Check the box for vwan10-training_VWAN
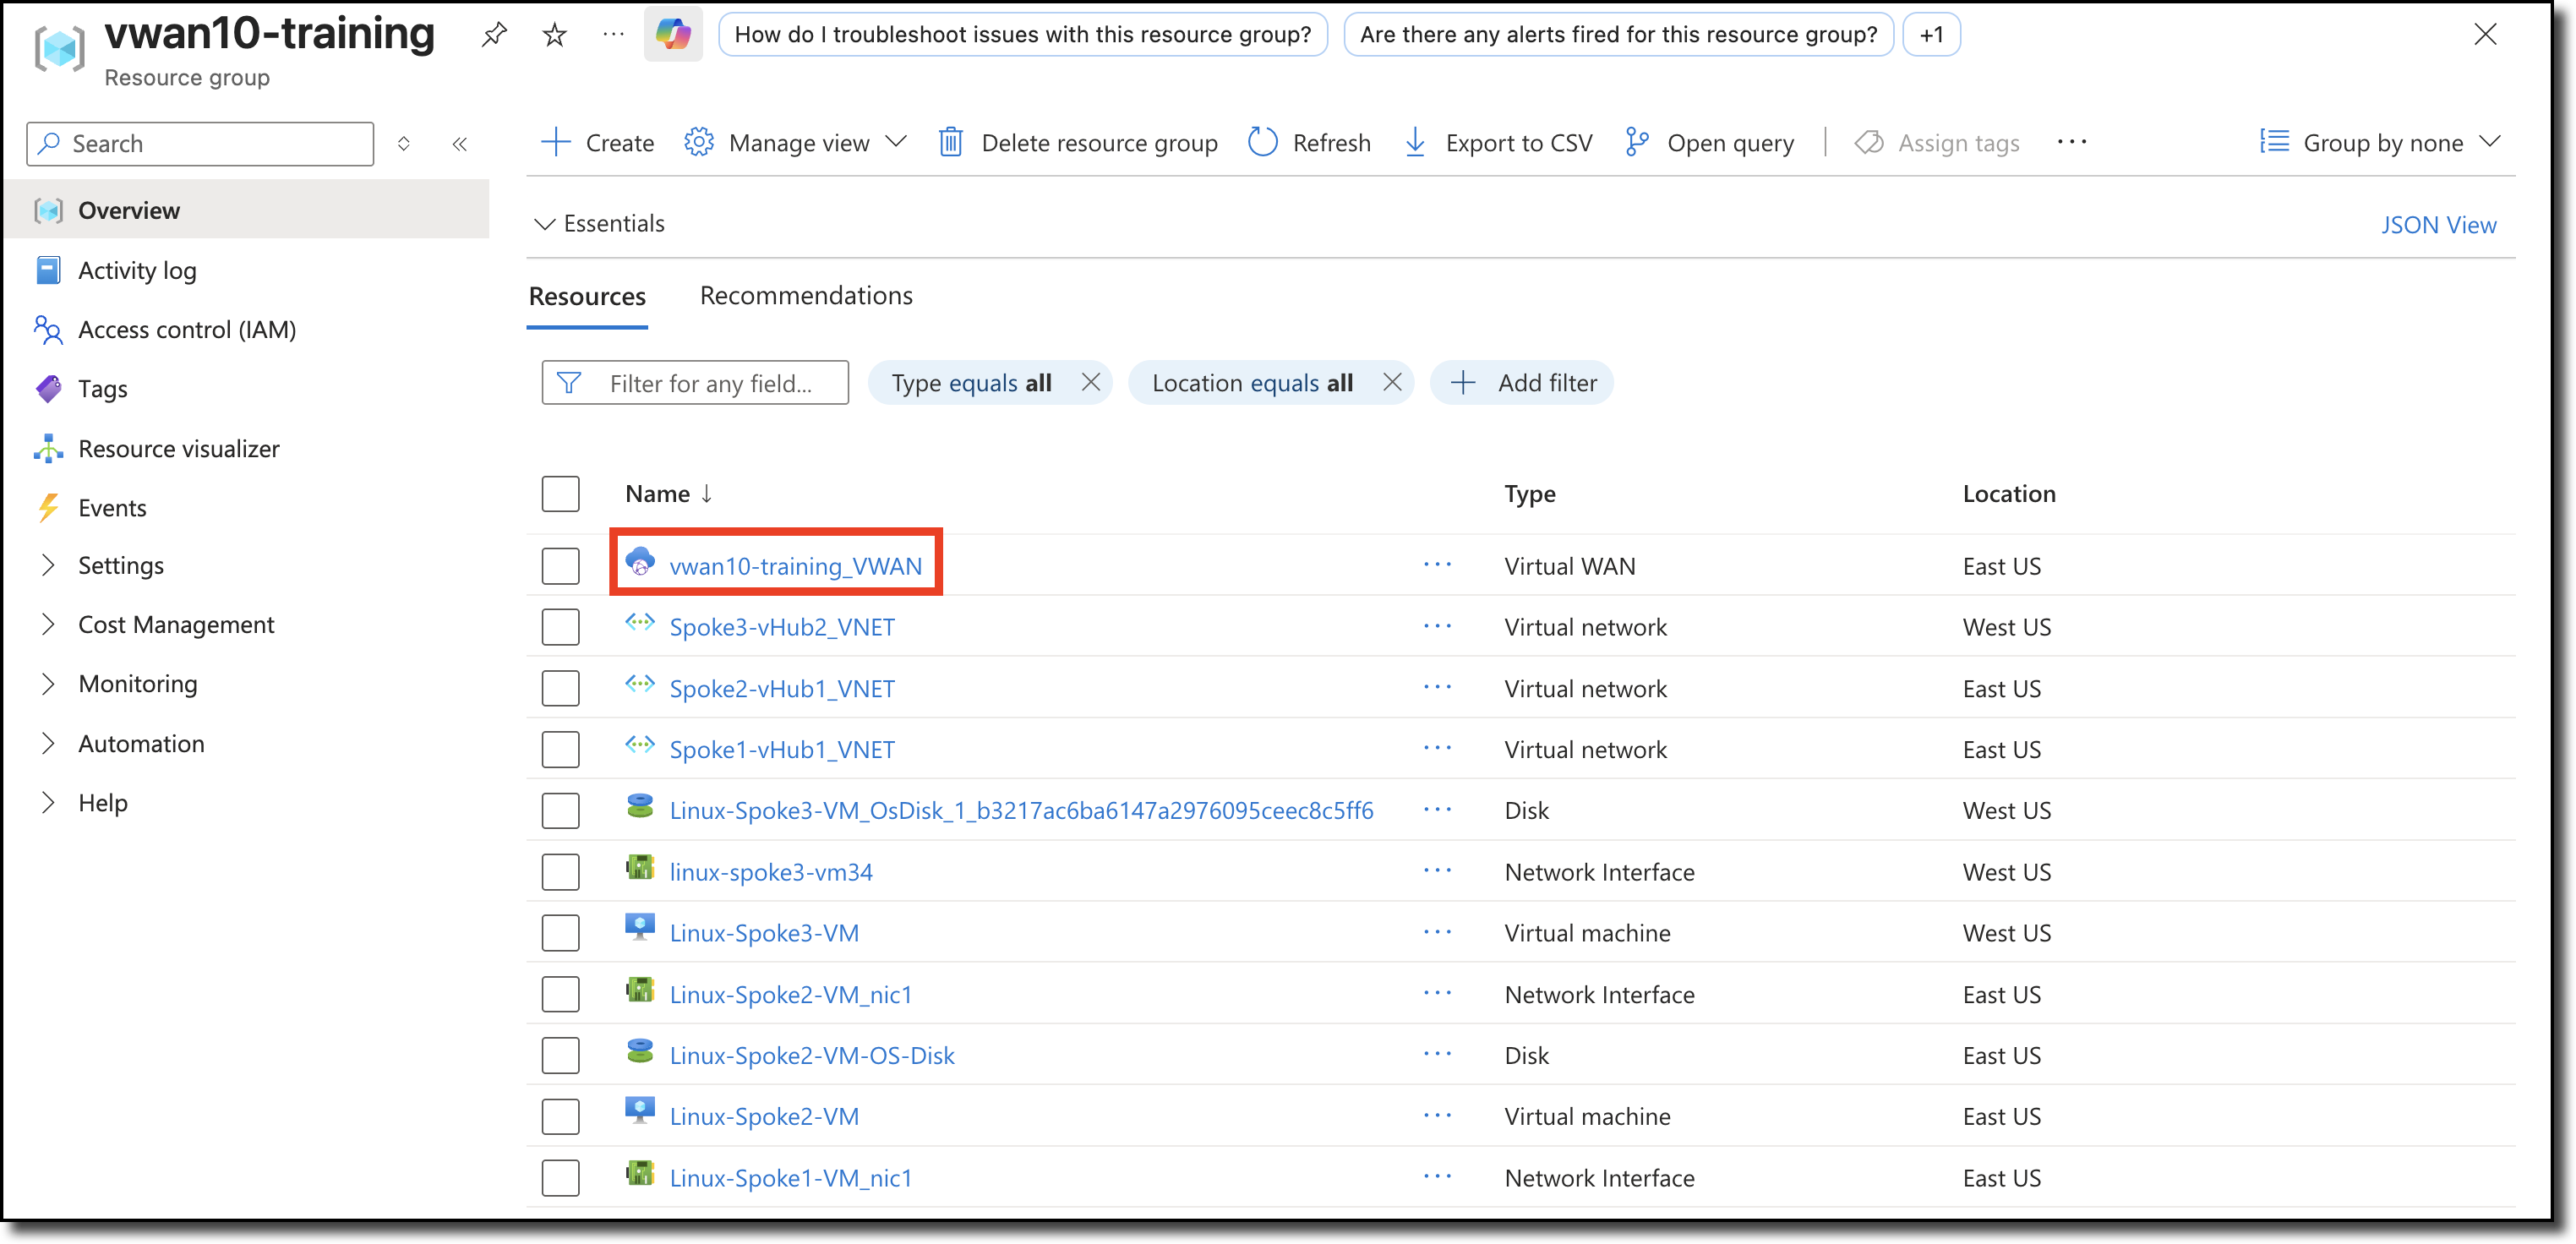The image size is (2576, 1244). pos(560,566)
